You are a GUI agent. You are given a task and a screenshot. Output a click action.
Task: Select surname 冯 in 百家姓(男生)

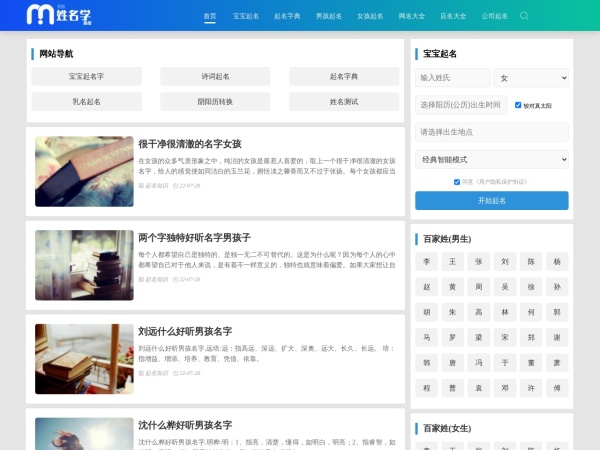pyautogui.click(x=479, y=363)
